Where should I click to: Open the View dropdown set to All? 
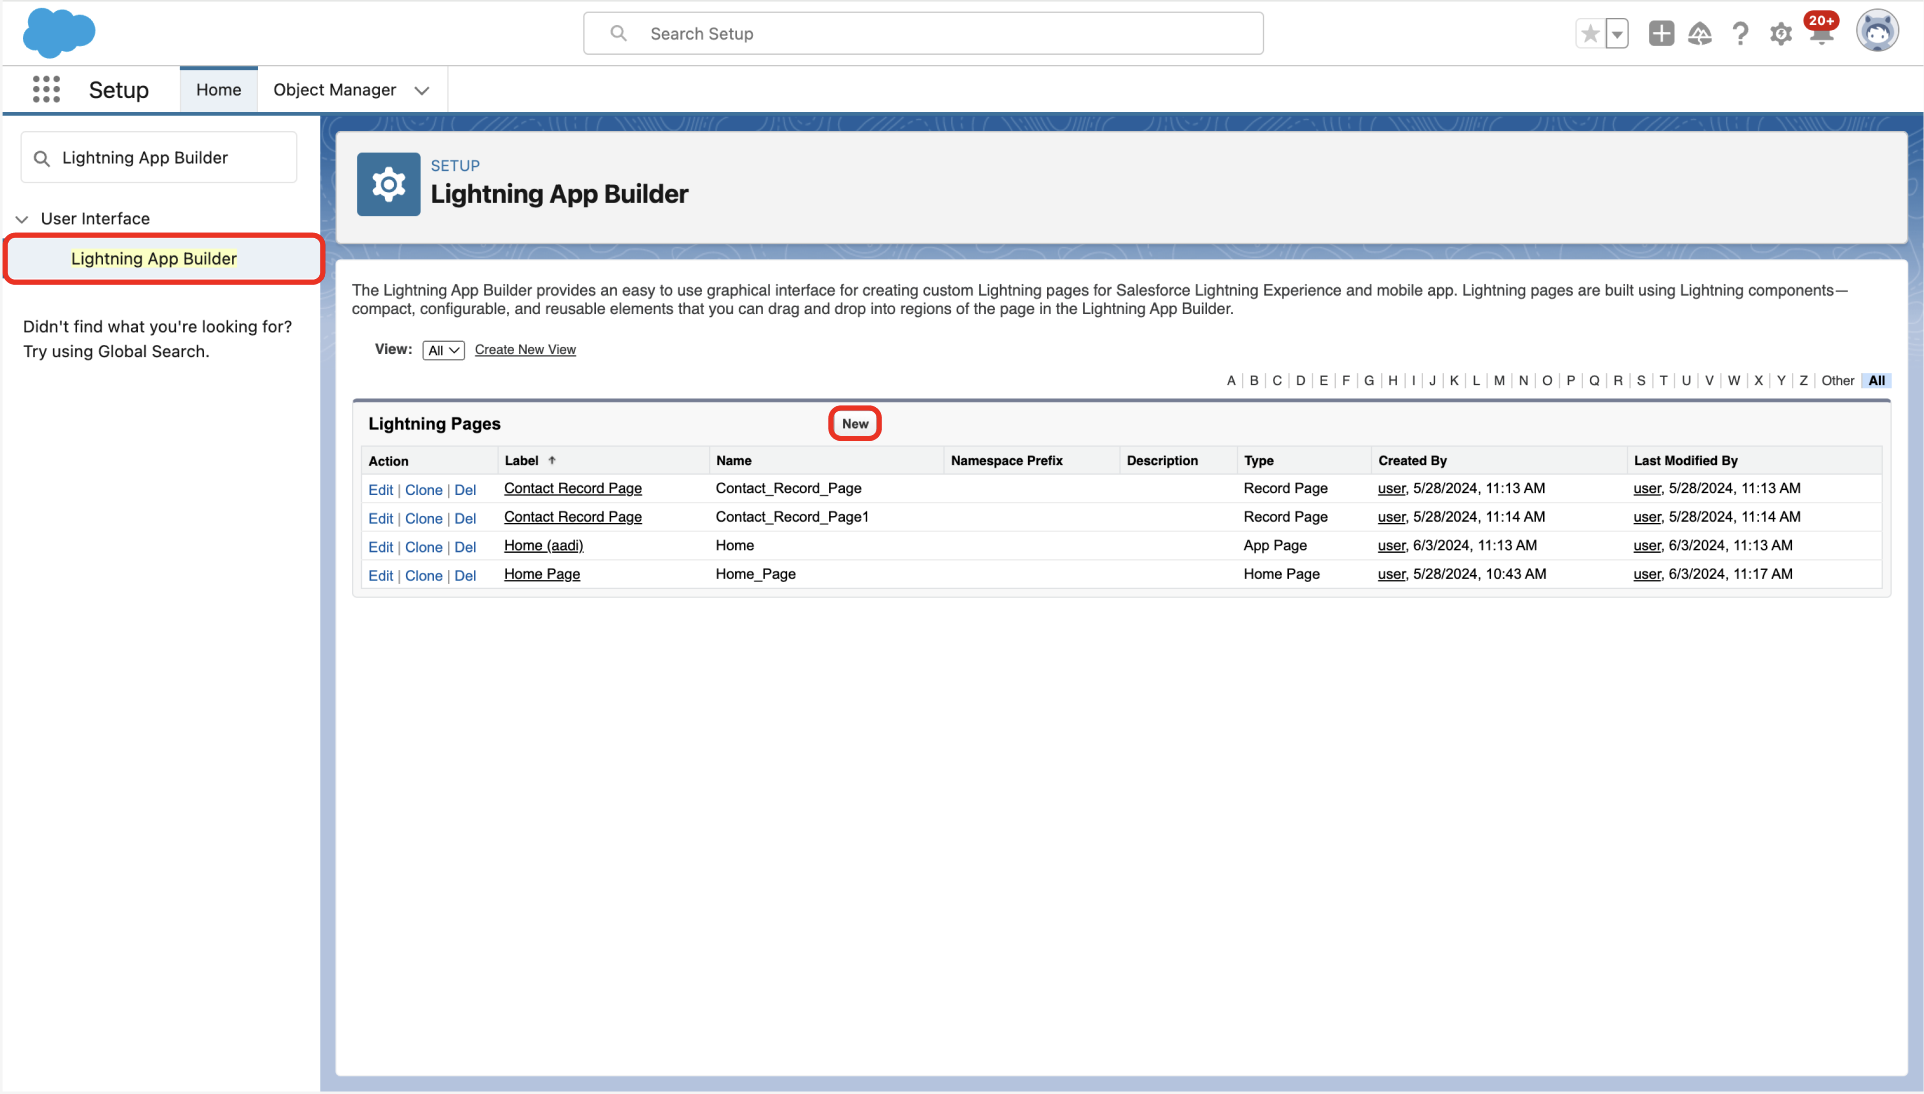coord(443,350)
